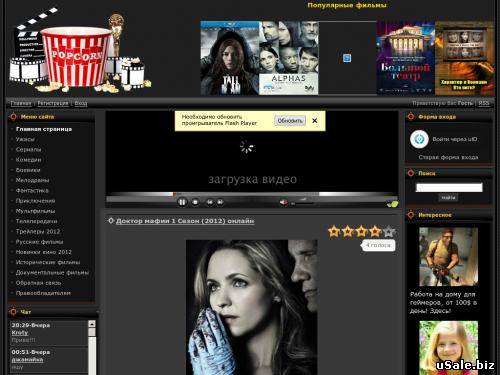Open Документальные фильмы category
Image resolution: width=500 pixels, height=375 pixels.
coord(52,273)
